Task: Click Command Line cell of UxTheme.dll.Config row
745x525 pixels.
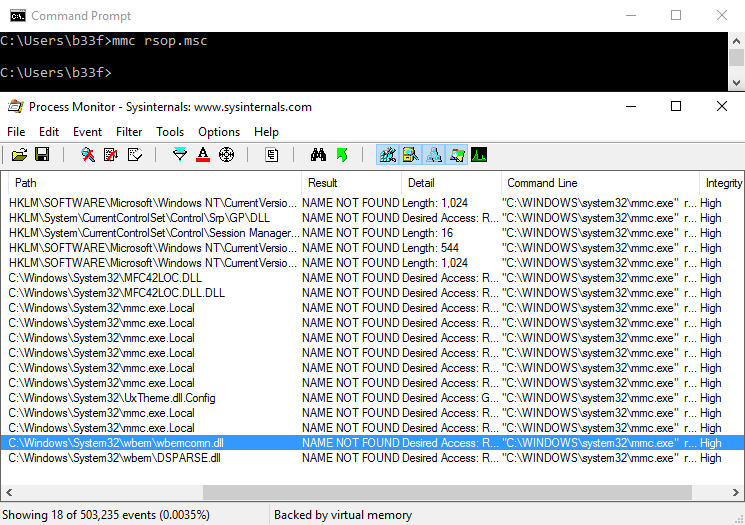Action: point(599,398)
